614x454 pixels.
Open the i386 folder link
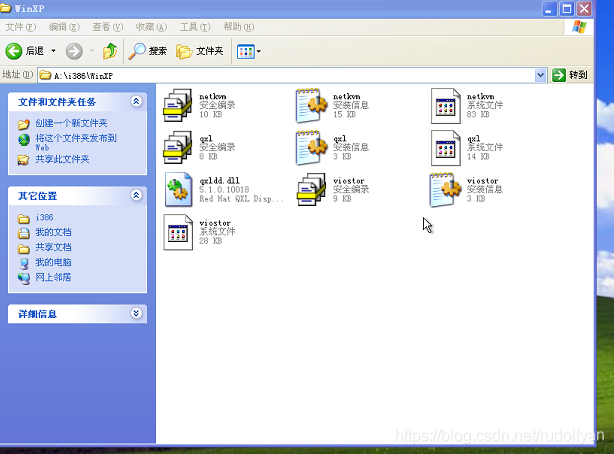click(x=44, y=217)
